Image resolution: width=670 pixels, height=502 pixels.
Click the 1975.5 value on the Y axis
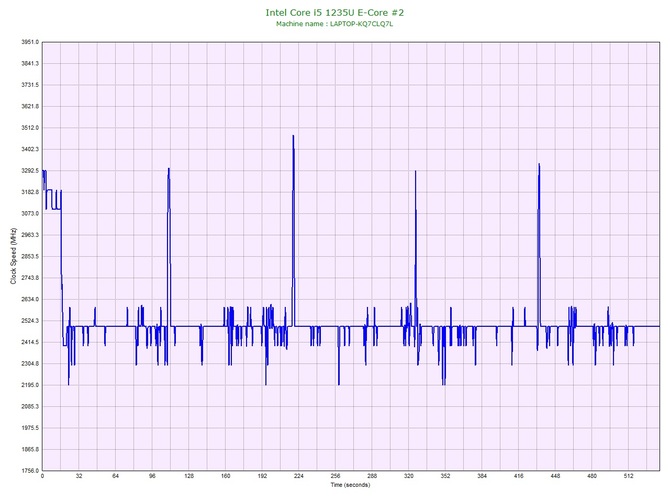coord(30,428)
